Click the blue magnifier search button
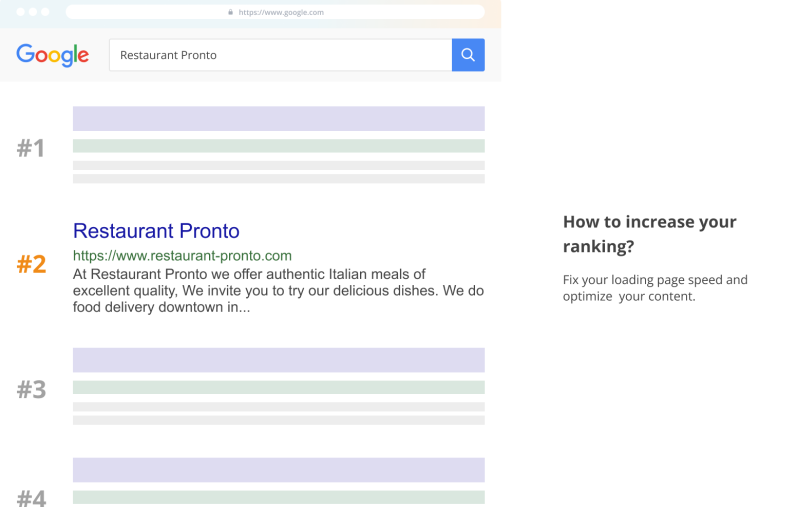The image size is (797, 507). 468,55
